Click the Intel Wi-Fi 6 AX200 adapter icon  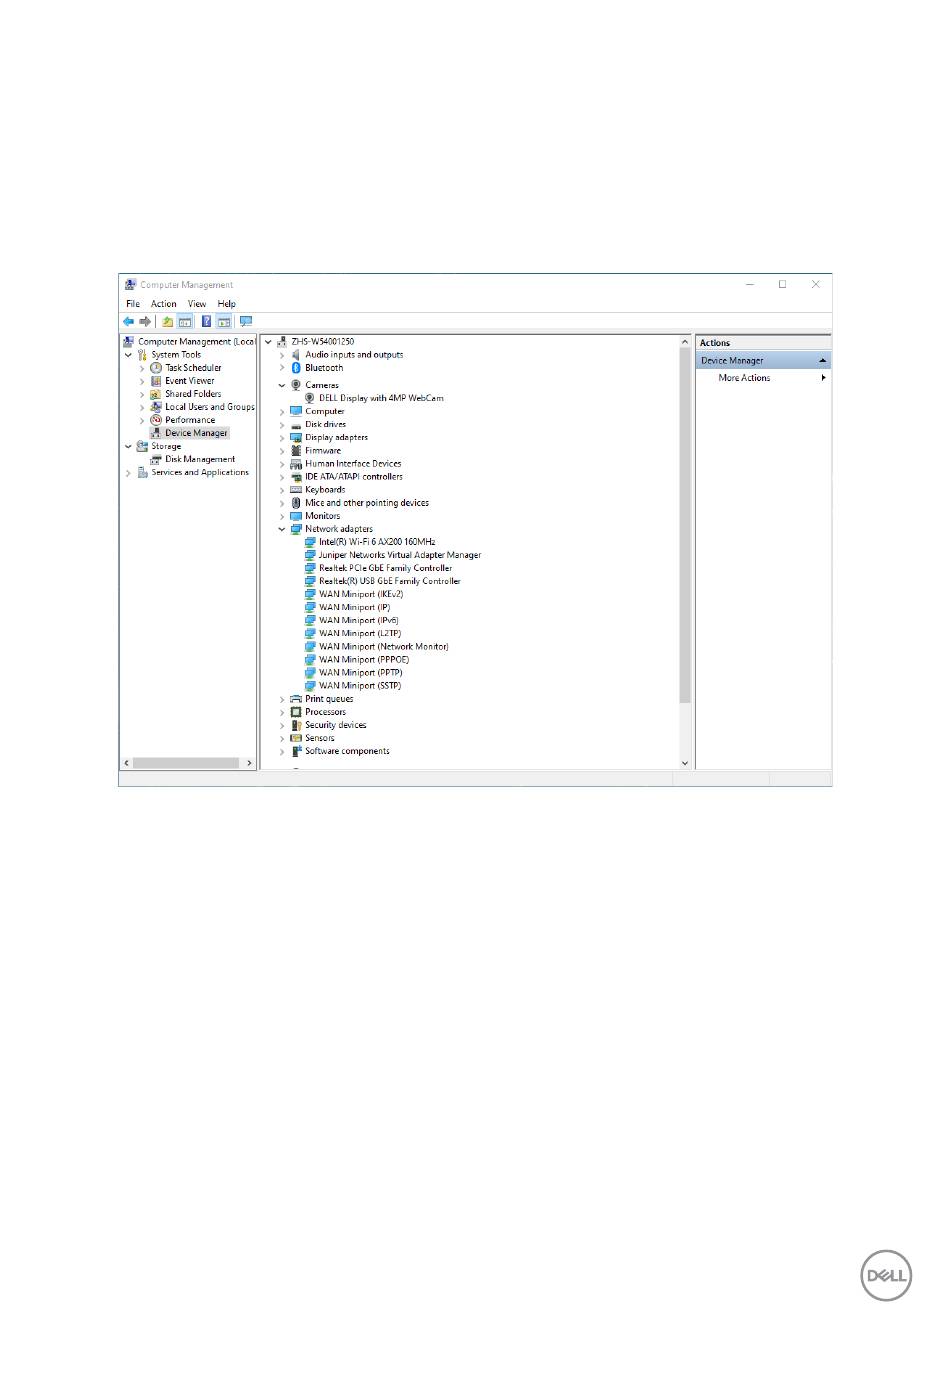click(x=310, y=542)
